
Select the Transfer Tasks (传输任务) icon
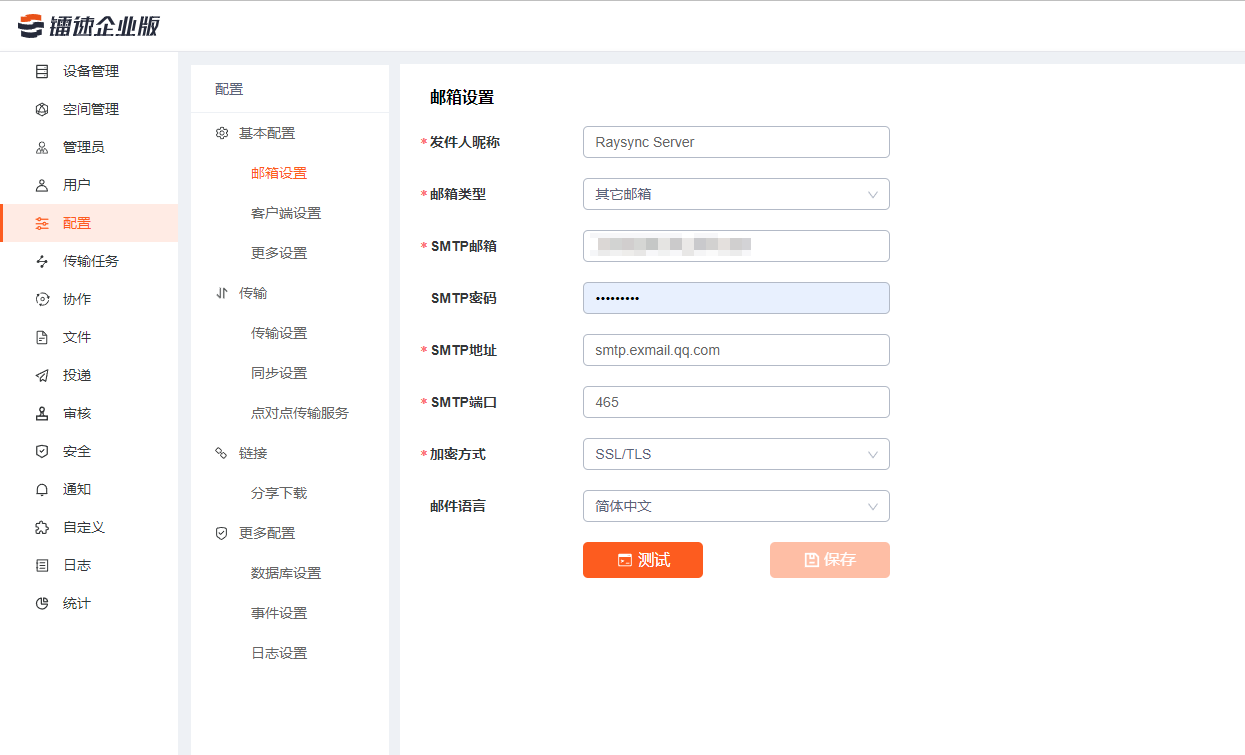tap(42, 262)
